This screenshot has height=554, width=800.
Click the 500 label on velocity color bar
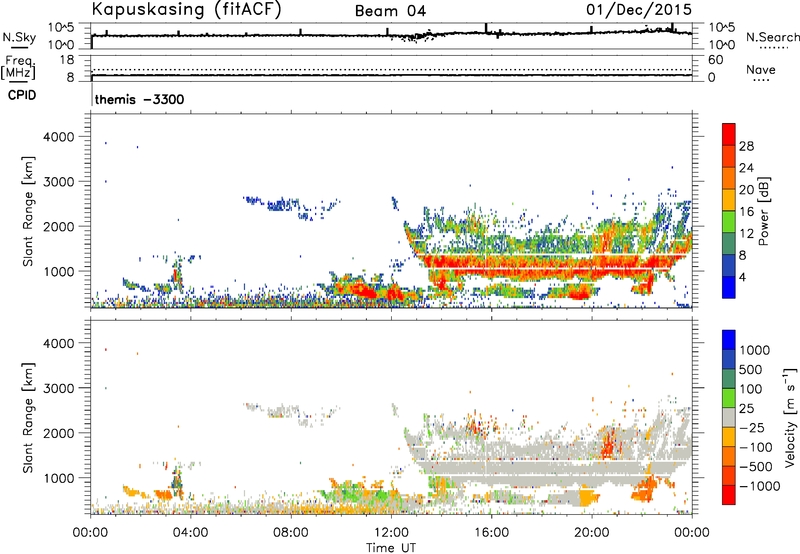click(x=751, y=369)
